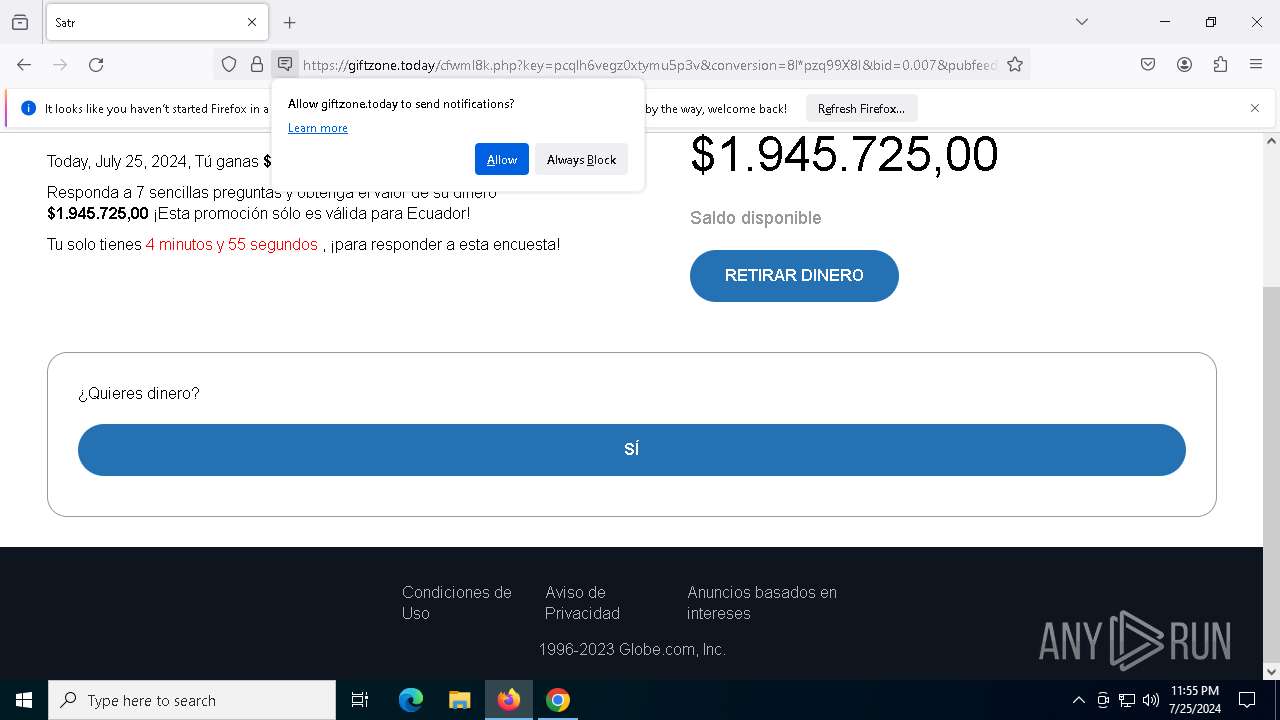This screenshot has width=1280, height=720.
Task: Open a new tab with plus icon
Action: coord(290,22)
